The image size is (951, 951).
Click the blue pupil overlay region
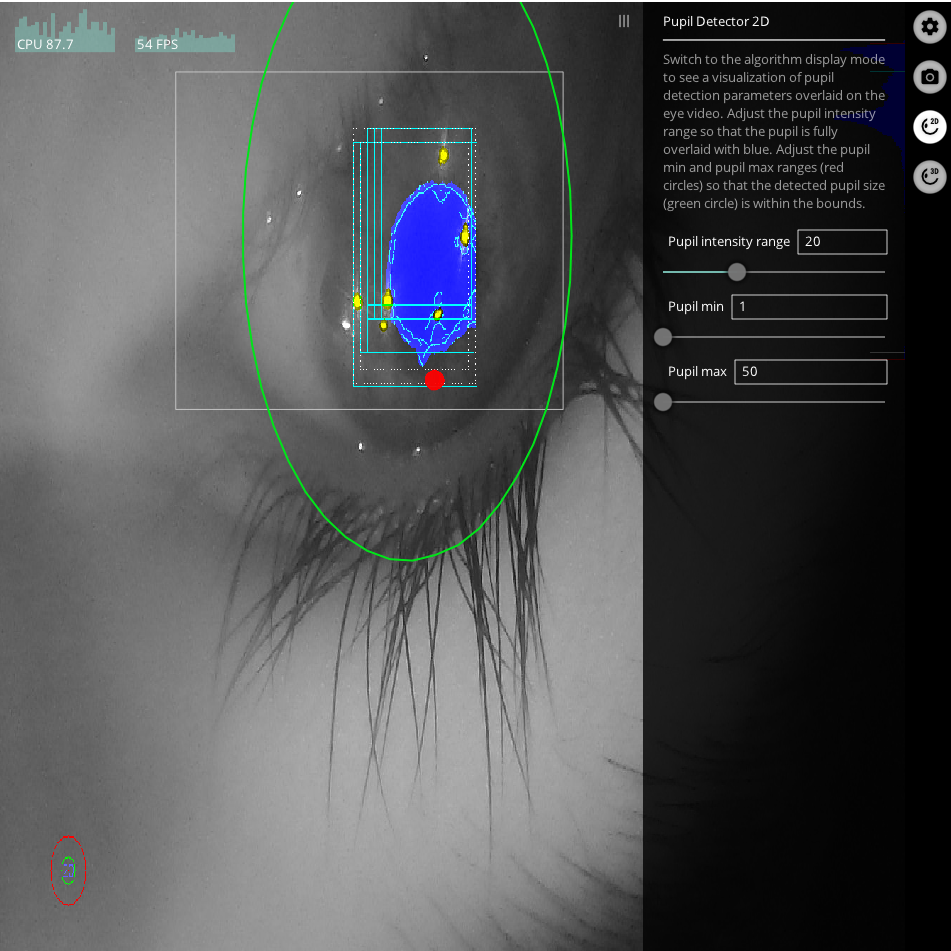coord(430,267)
